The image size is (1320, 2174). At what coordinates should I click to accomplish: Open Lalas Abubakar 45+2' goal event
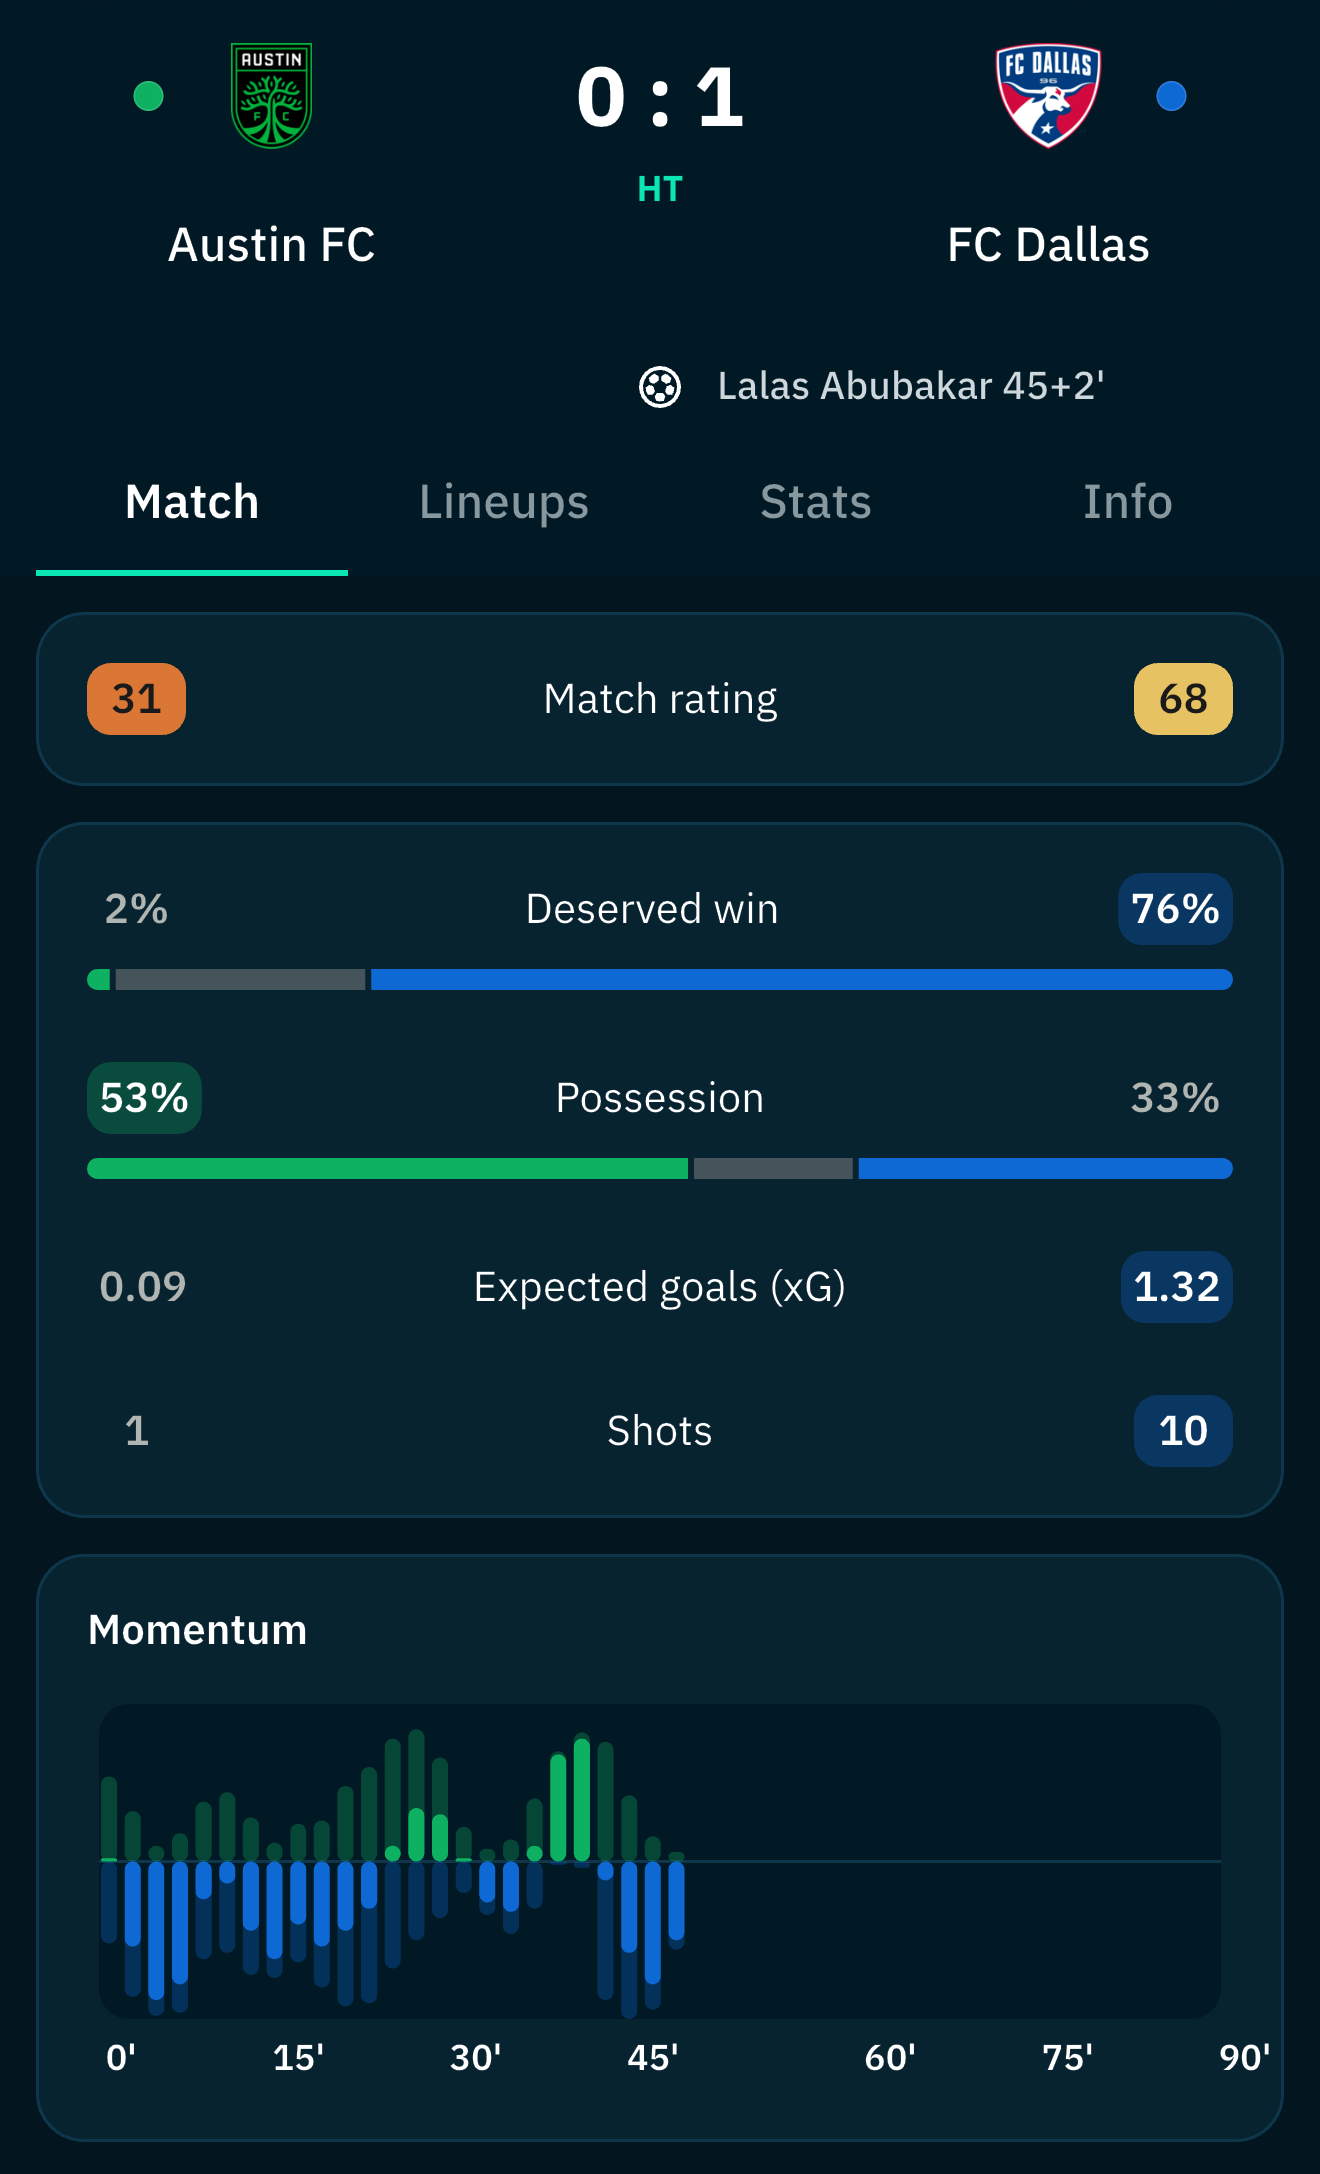click(911, 386)
